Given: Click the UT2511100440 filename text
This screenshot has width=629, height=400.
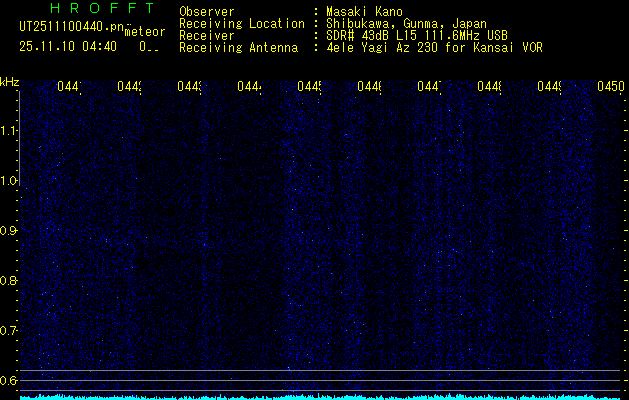Looking at the screenshot, I should pos(71,27).
